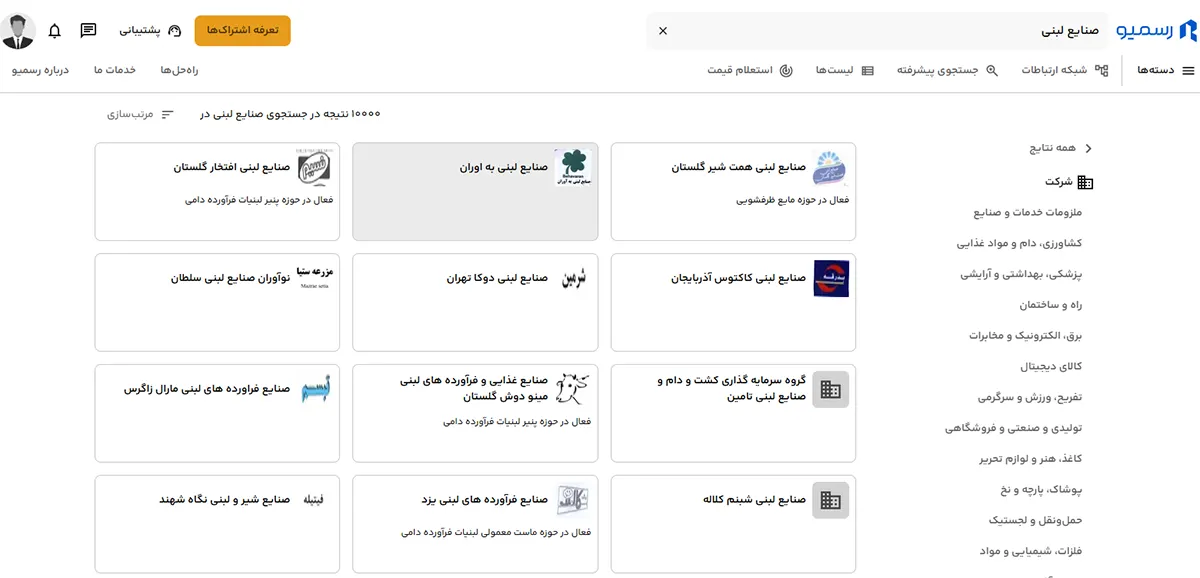Open صنایع لبنی افتخار گلستان title
Screen dimensions: 1200x578
(x=231, y=168)
